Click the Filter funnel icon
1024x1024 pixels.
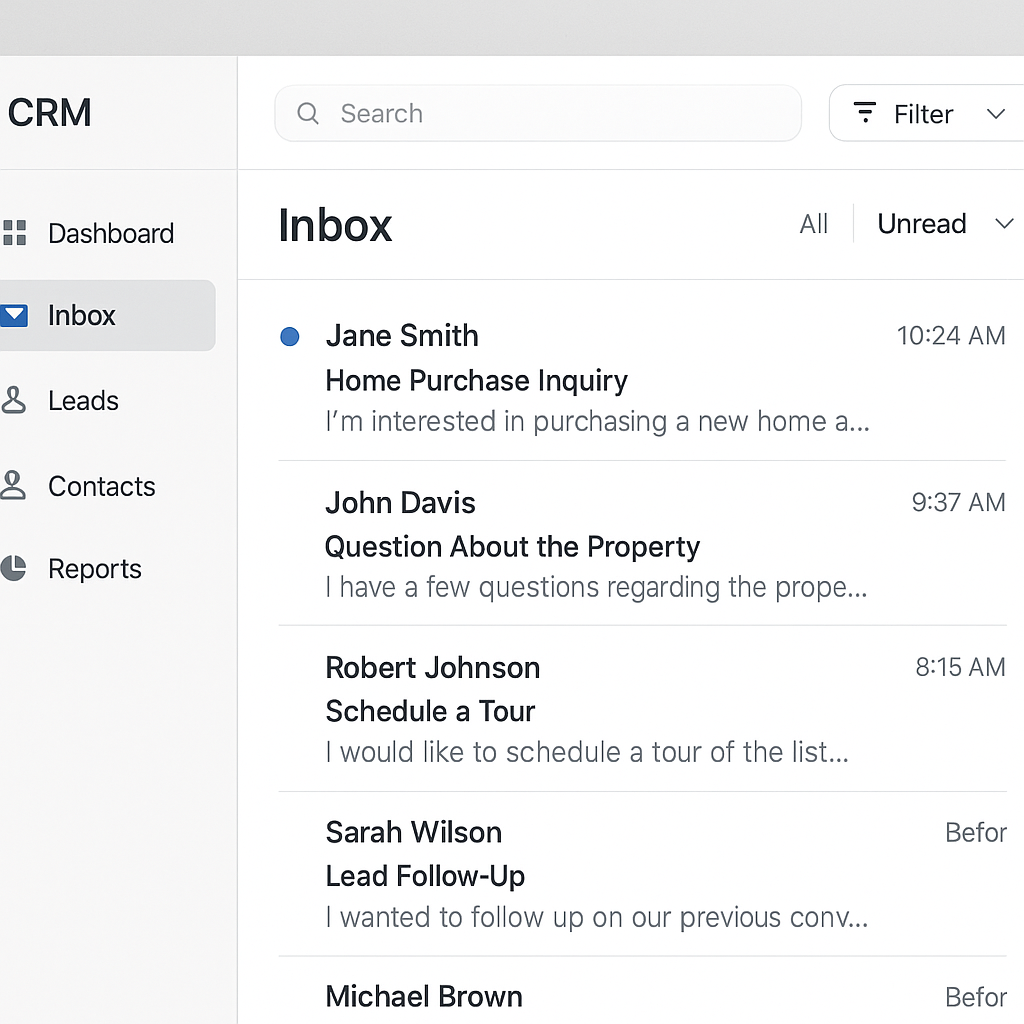point(865,113)
